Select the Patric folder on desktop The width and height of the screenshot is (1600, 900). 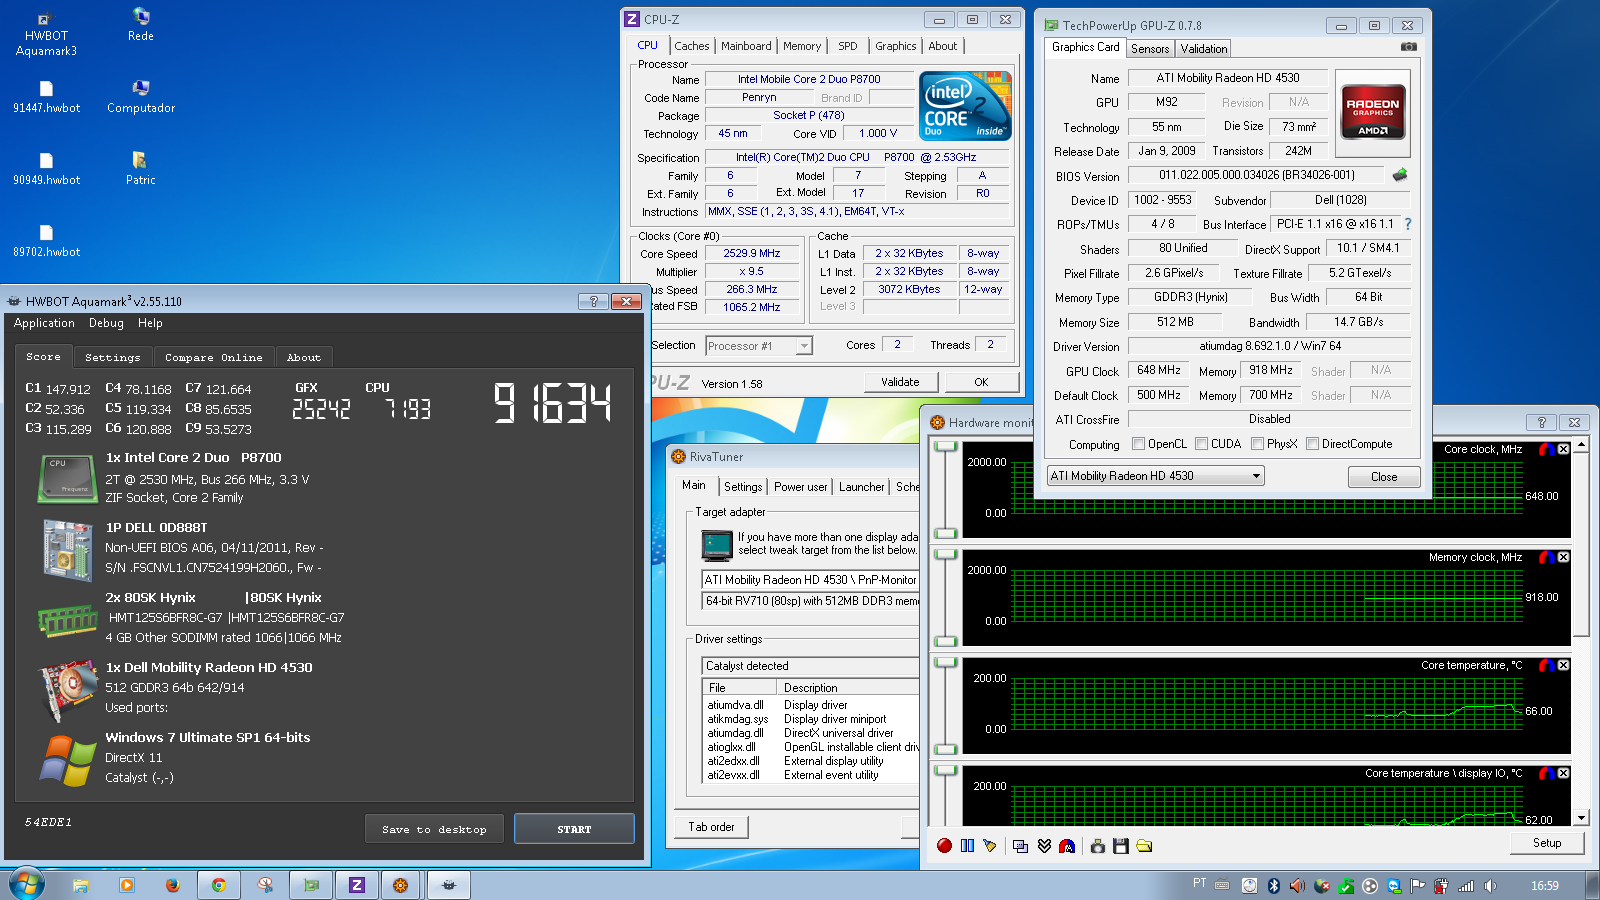140,168
